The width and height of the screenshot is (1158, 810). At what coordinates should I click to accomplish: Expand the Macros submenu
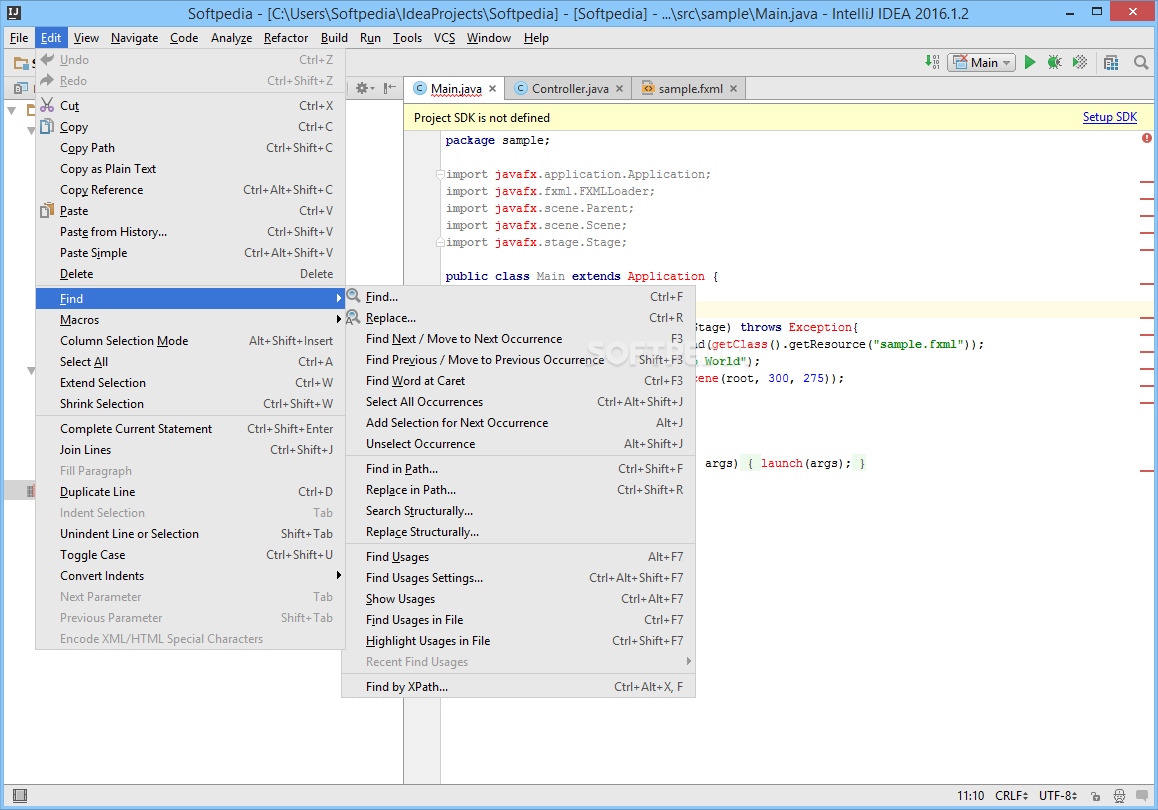[x=191, y=320]
